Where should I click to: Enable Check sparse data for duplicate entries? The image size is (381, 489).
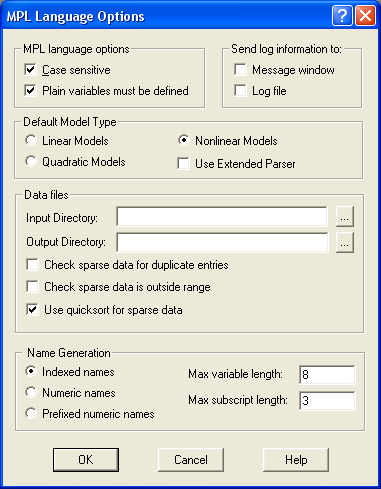[32, 265]
